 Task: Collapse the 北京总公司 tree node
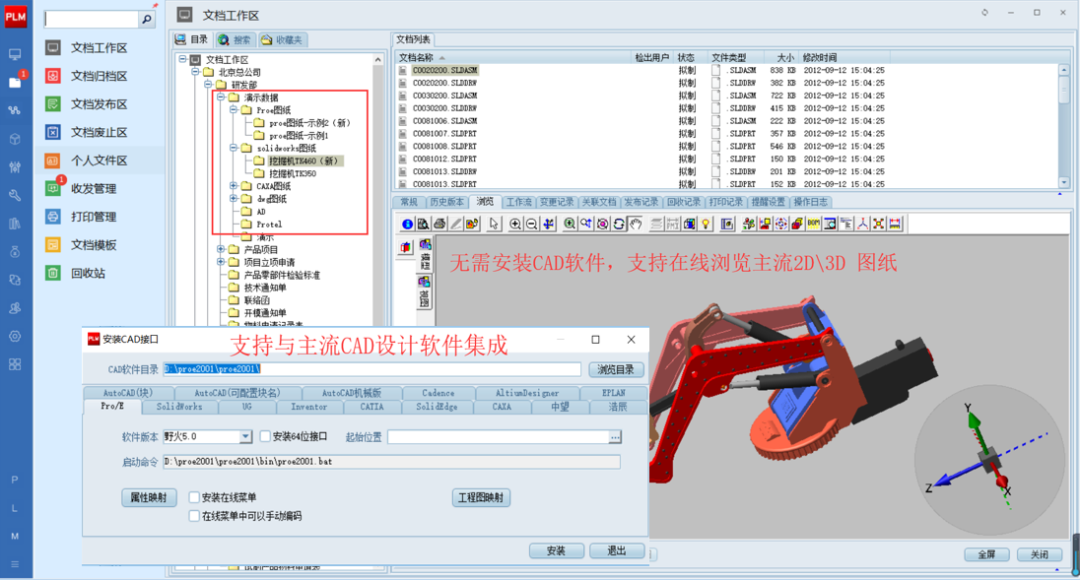click(195, 72)
